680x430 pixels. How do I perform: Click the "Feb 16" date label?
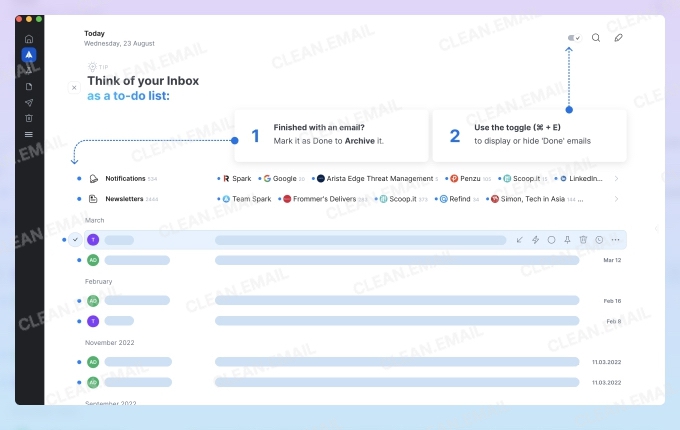click(612, 301)
